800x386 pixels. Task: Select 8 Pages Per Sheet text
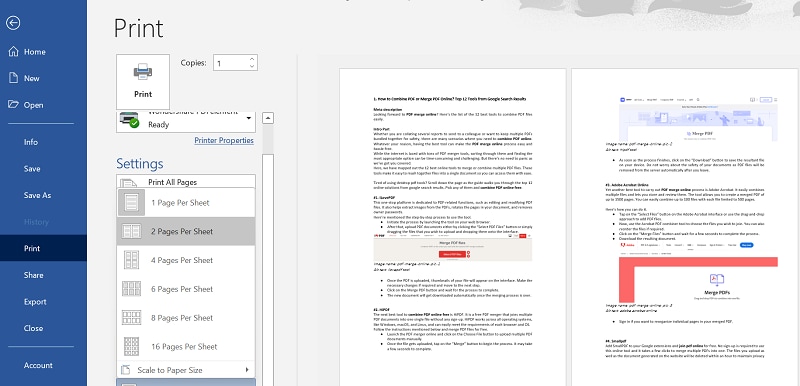pyautogui.click(x=182, y=318)
